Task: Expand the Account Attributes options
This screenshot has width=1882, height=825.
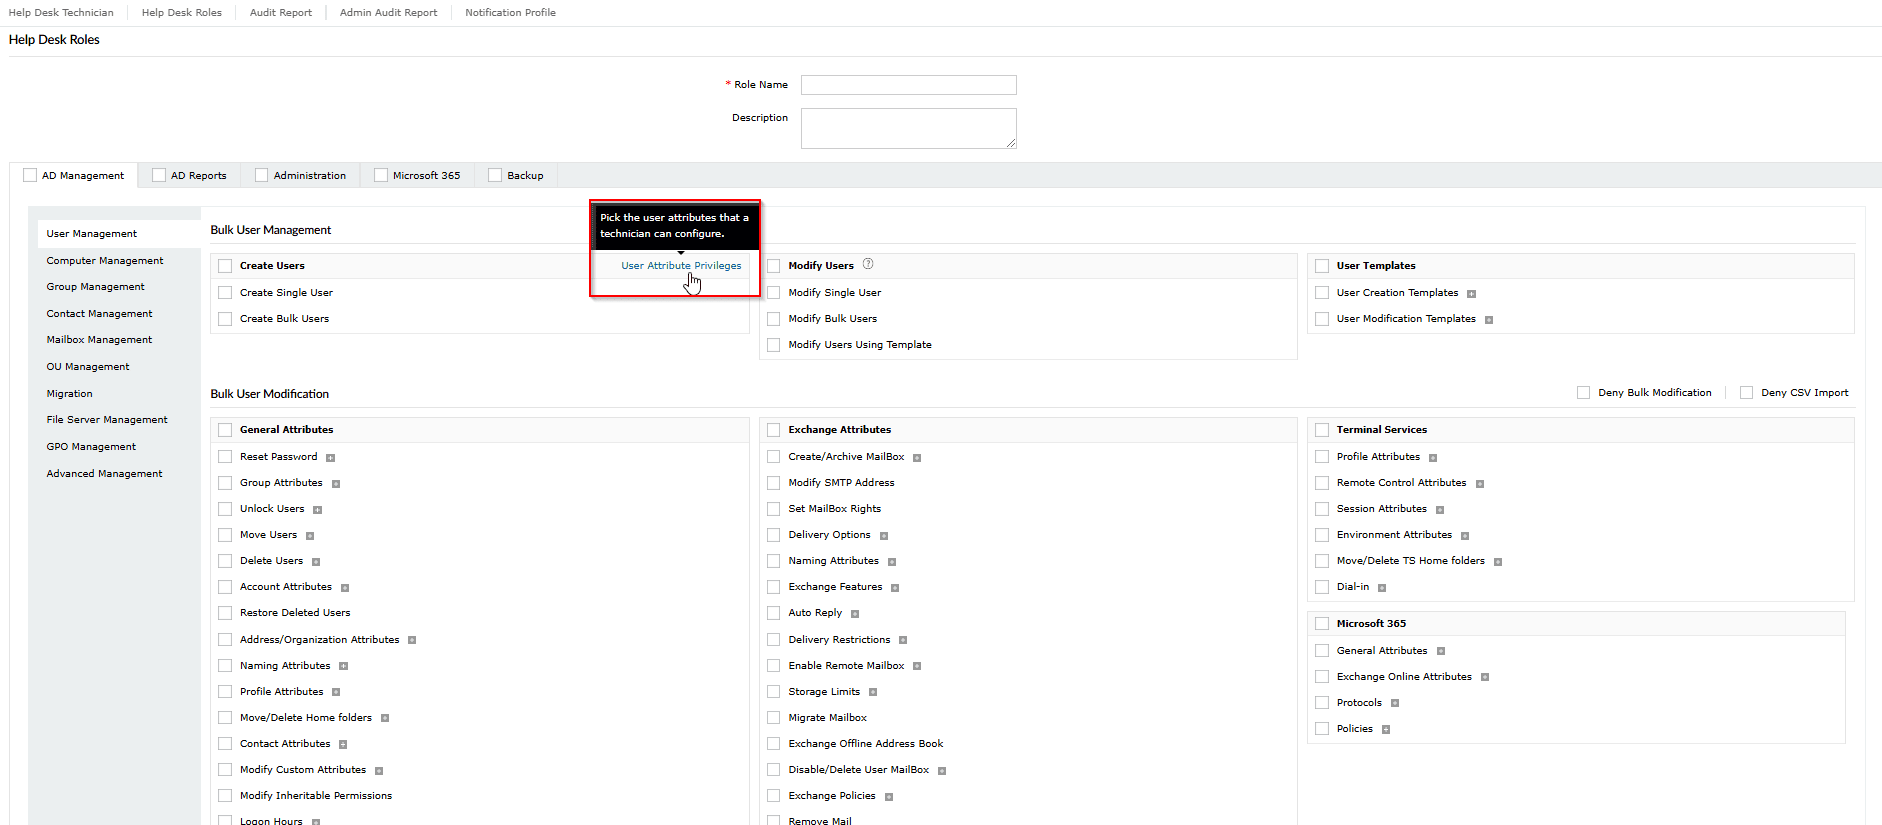Action: [345, 588]
